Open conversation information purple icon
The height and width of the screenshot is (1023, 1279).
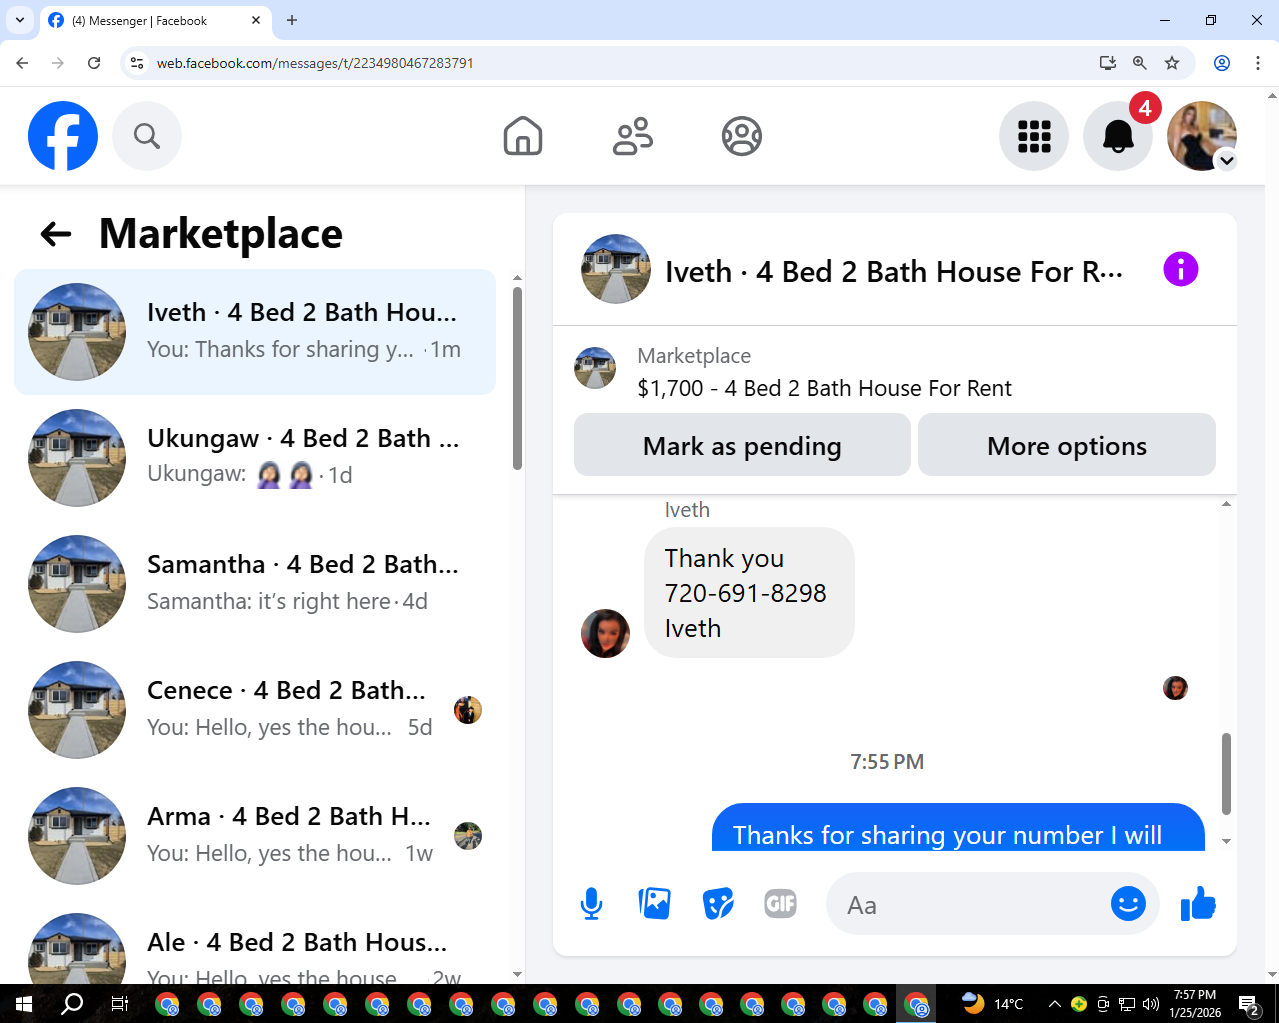click(x=1181, y=269)
